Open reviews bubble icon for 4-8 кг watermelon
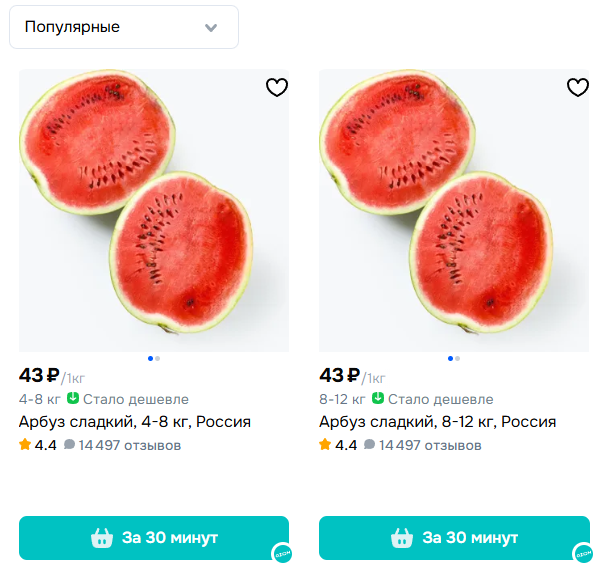 point(69,445)
